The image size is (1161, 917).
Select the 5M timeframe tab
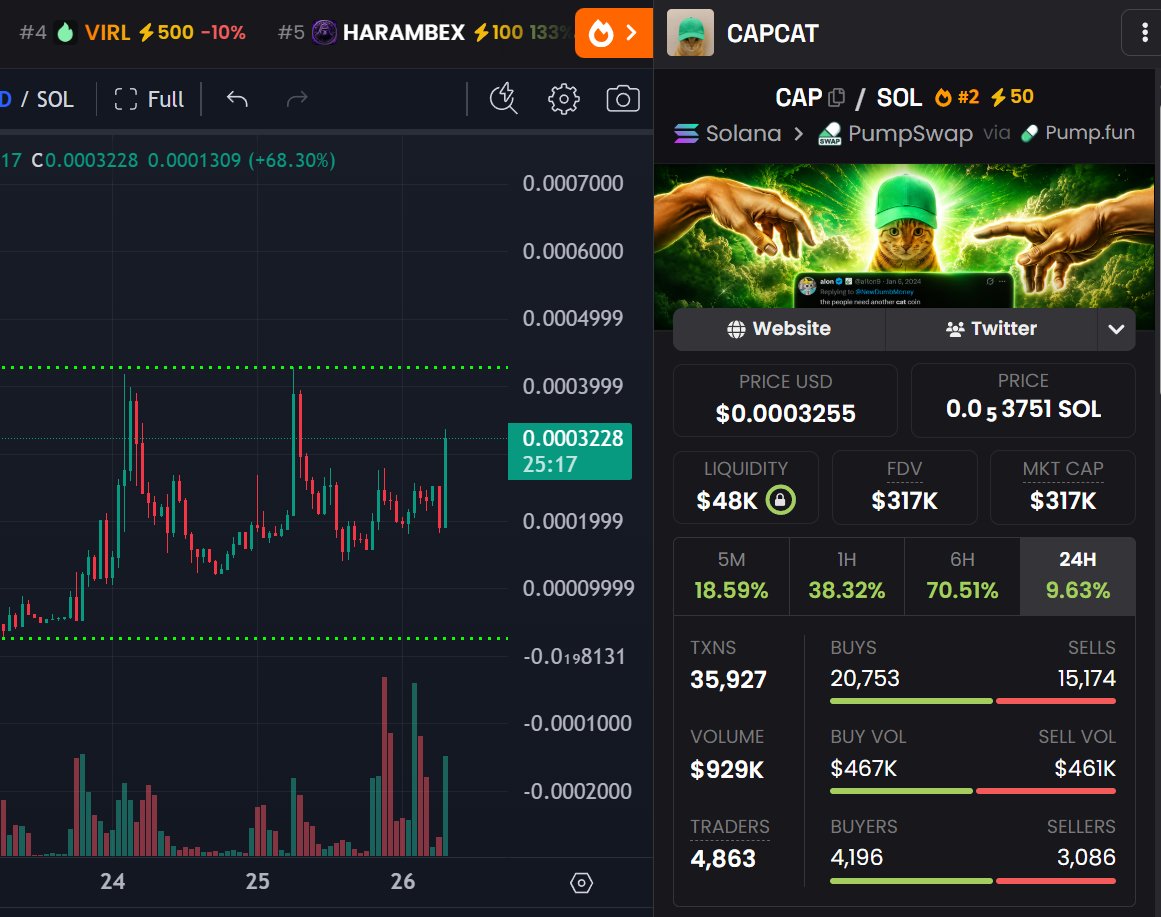pos(731,576)
